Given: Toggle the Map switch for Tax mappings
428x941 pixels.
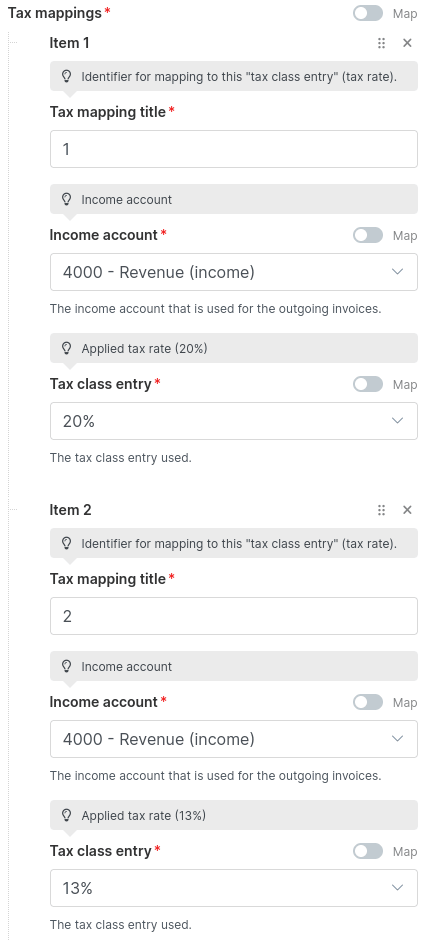Looking at the screenshot, I should click(367, 13).
